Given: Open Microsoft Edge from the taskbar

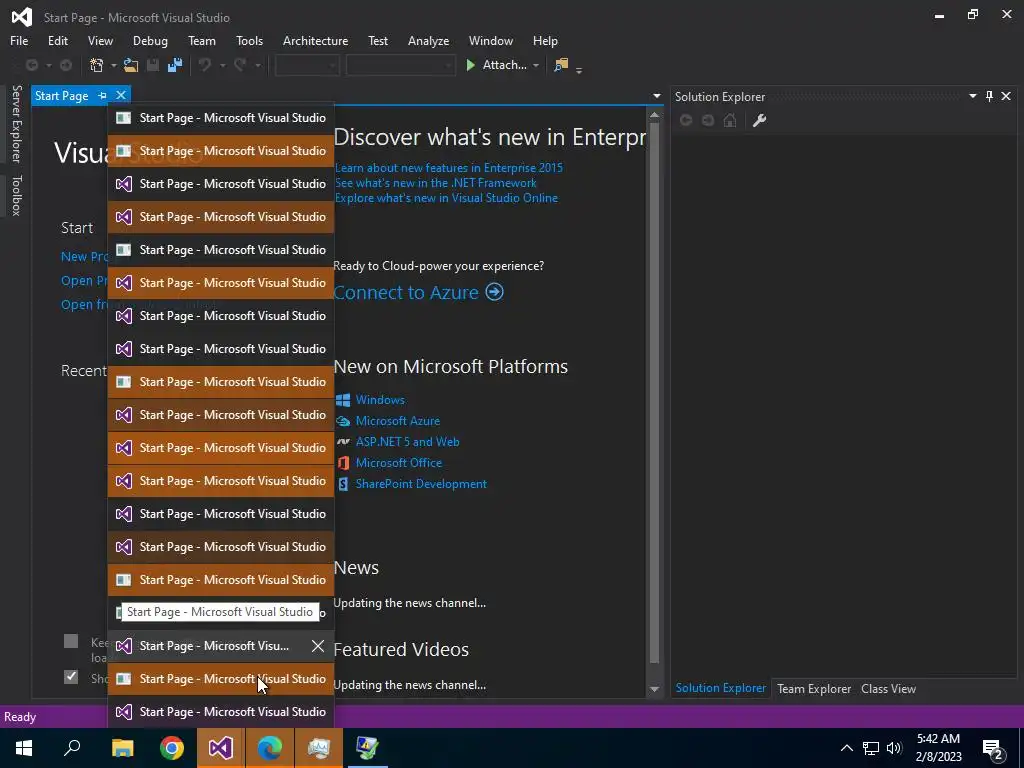Looking at the screenshot, I should 270,748.
